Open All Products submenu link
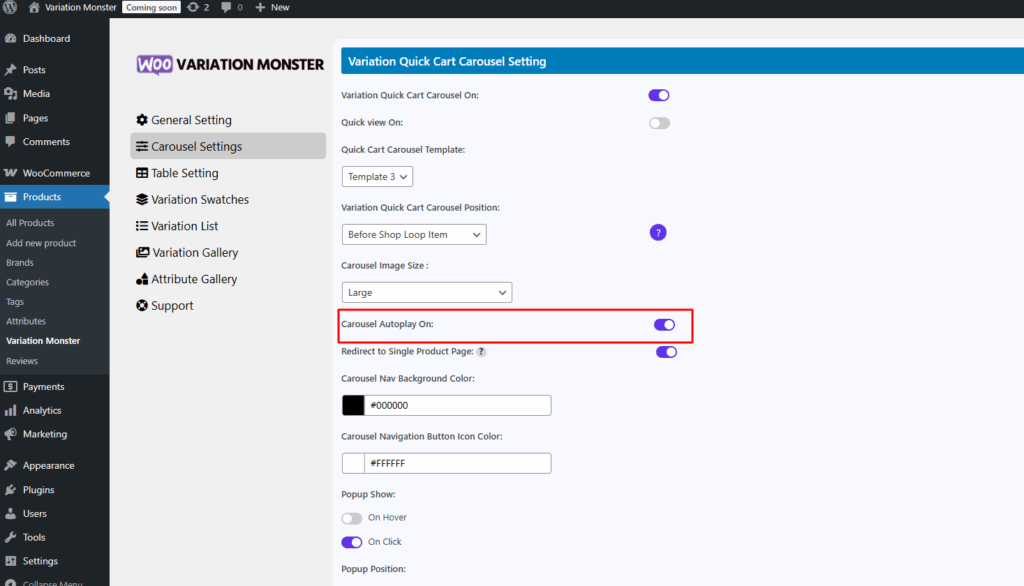Screen dimensions: 1024x586 (30, 223)
